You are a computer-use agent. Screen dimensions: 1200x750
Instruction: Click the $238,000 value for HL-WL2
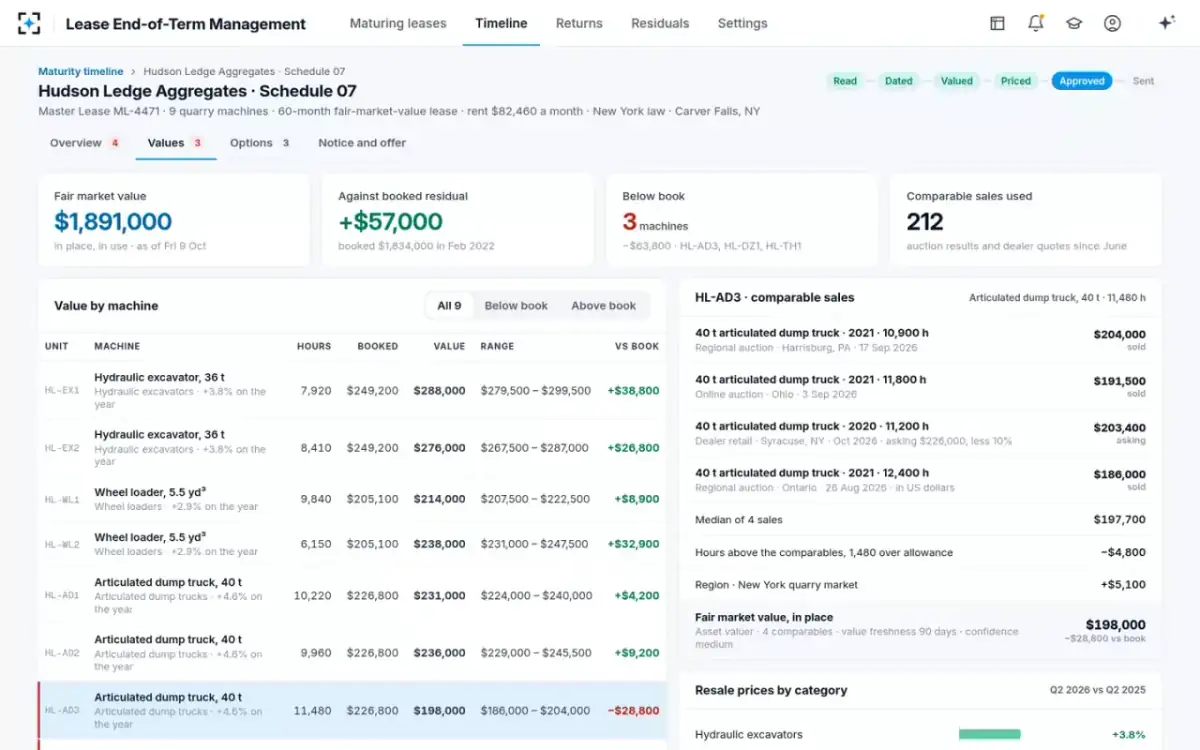pos(439,544)
